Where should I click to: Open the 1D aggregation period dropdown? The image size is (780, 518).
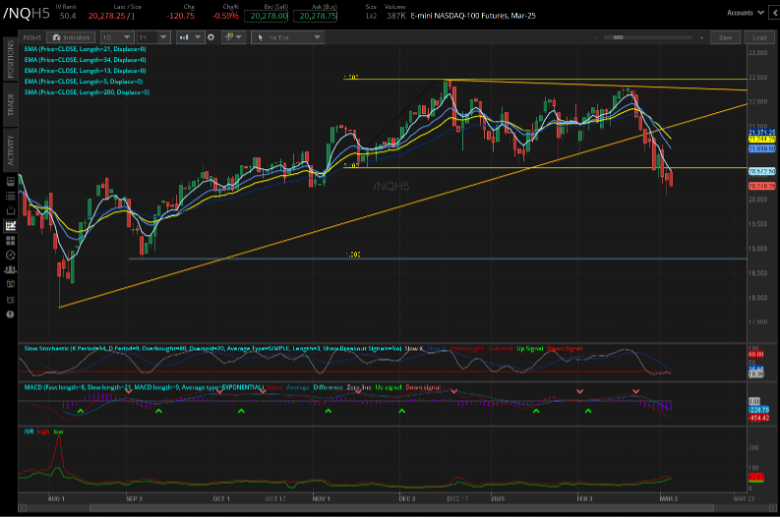116,37
